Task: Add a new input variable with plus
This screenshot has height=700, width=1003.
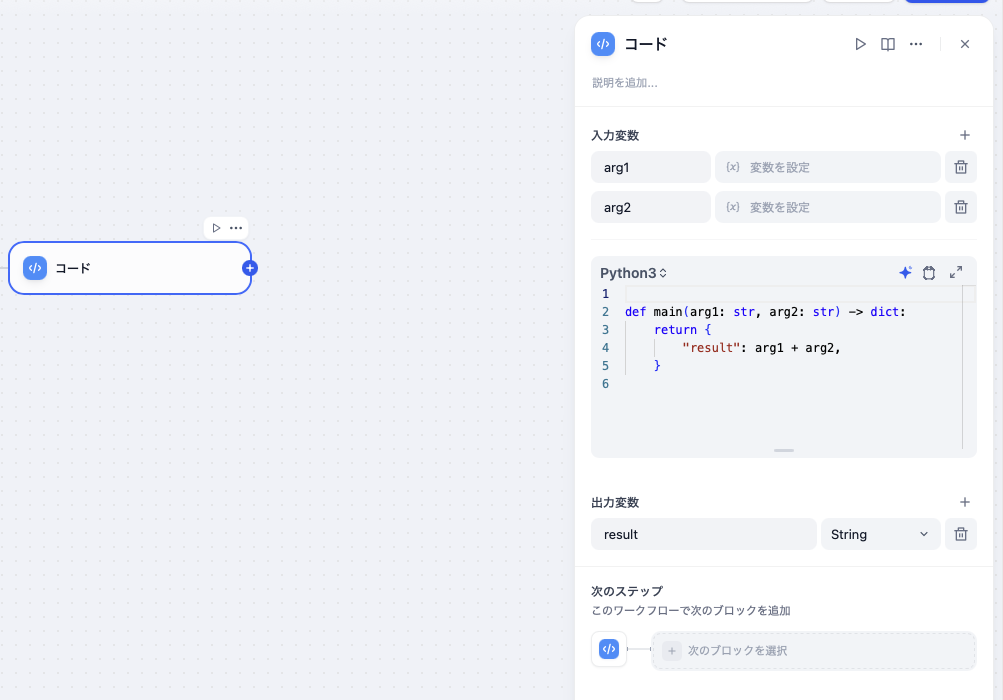Action: coord(965,135)
